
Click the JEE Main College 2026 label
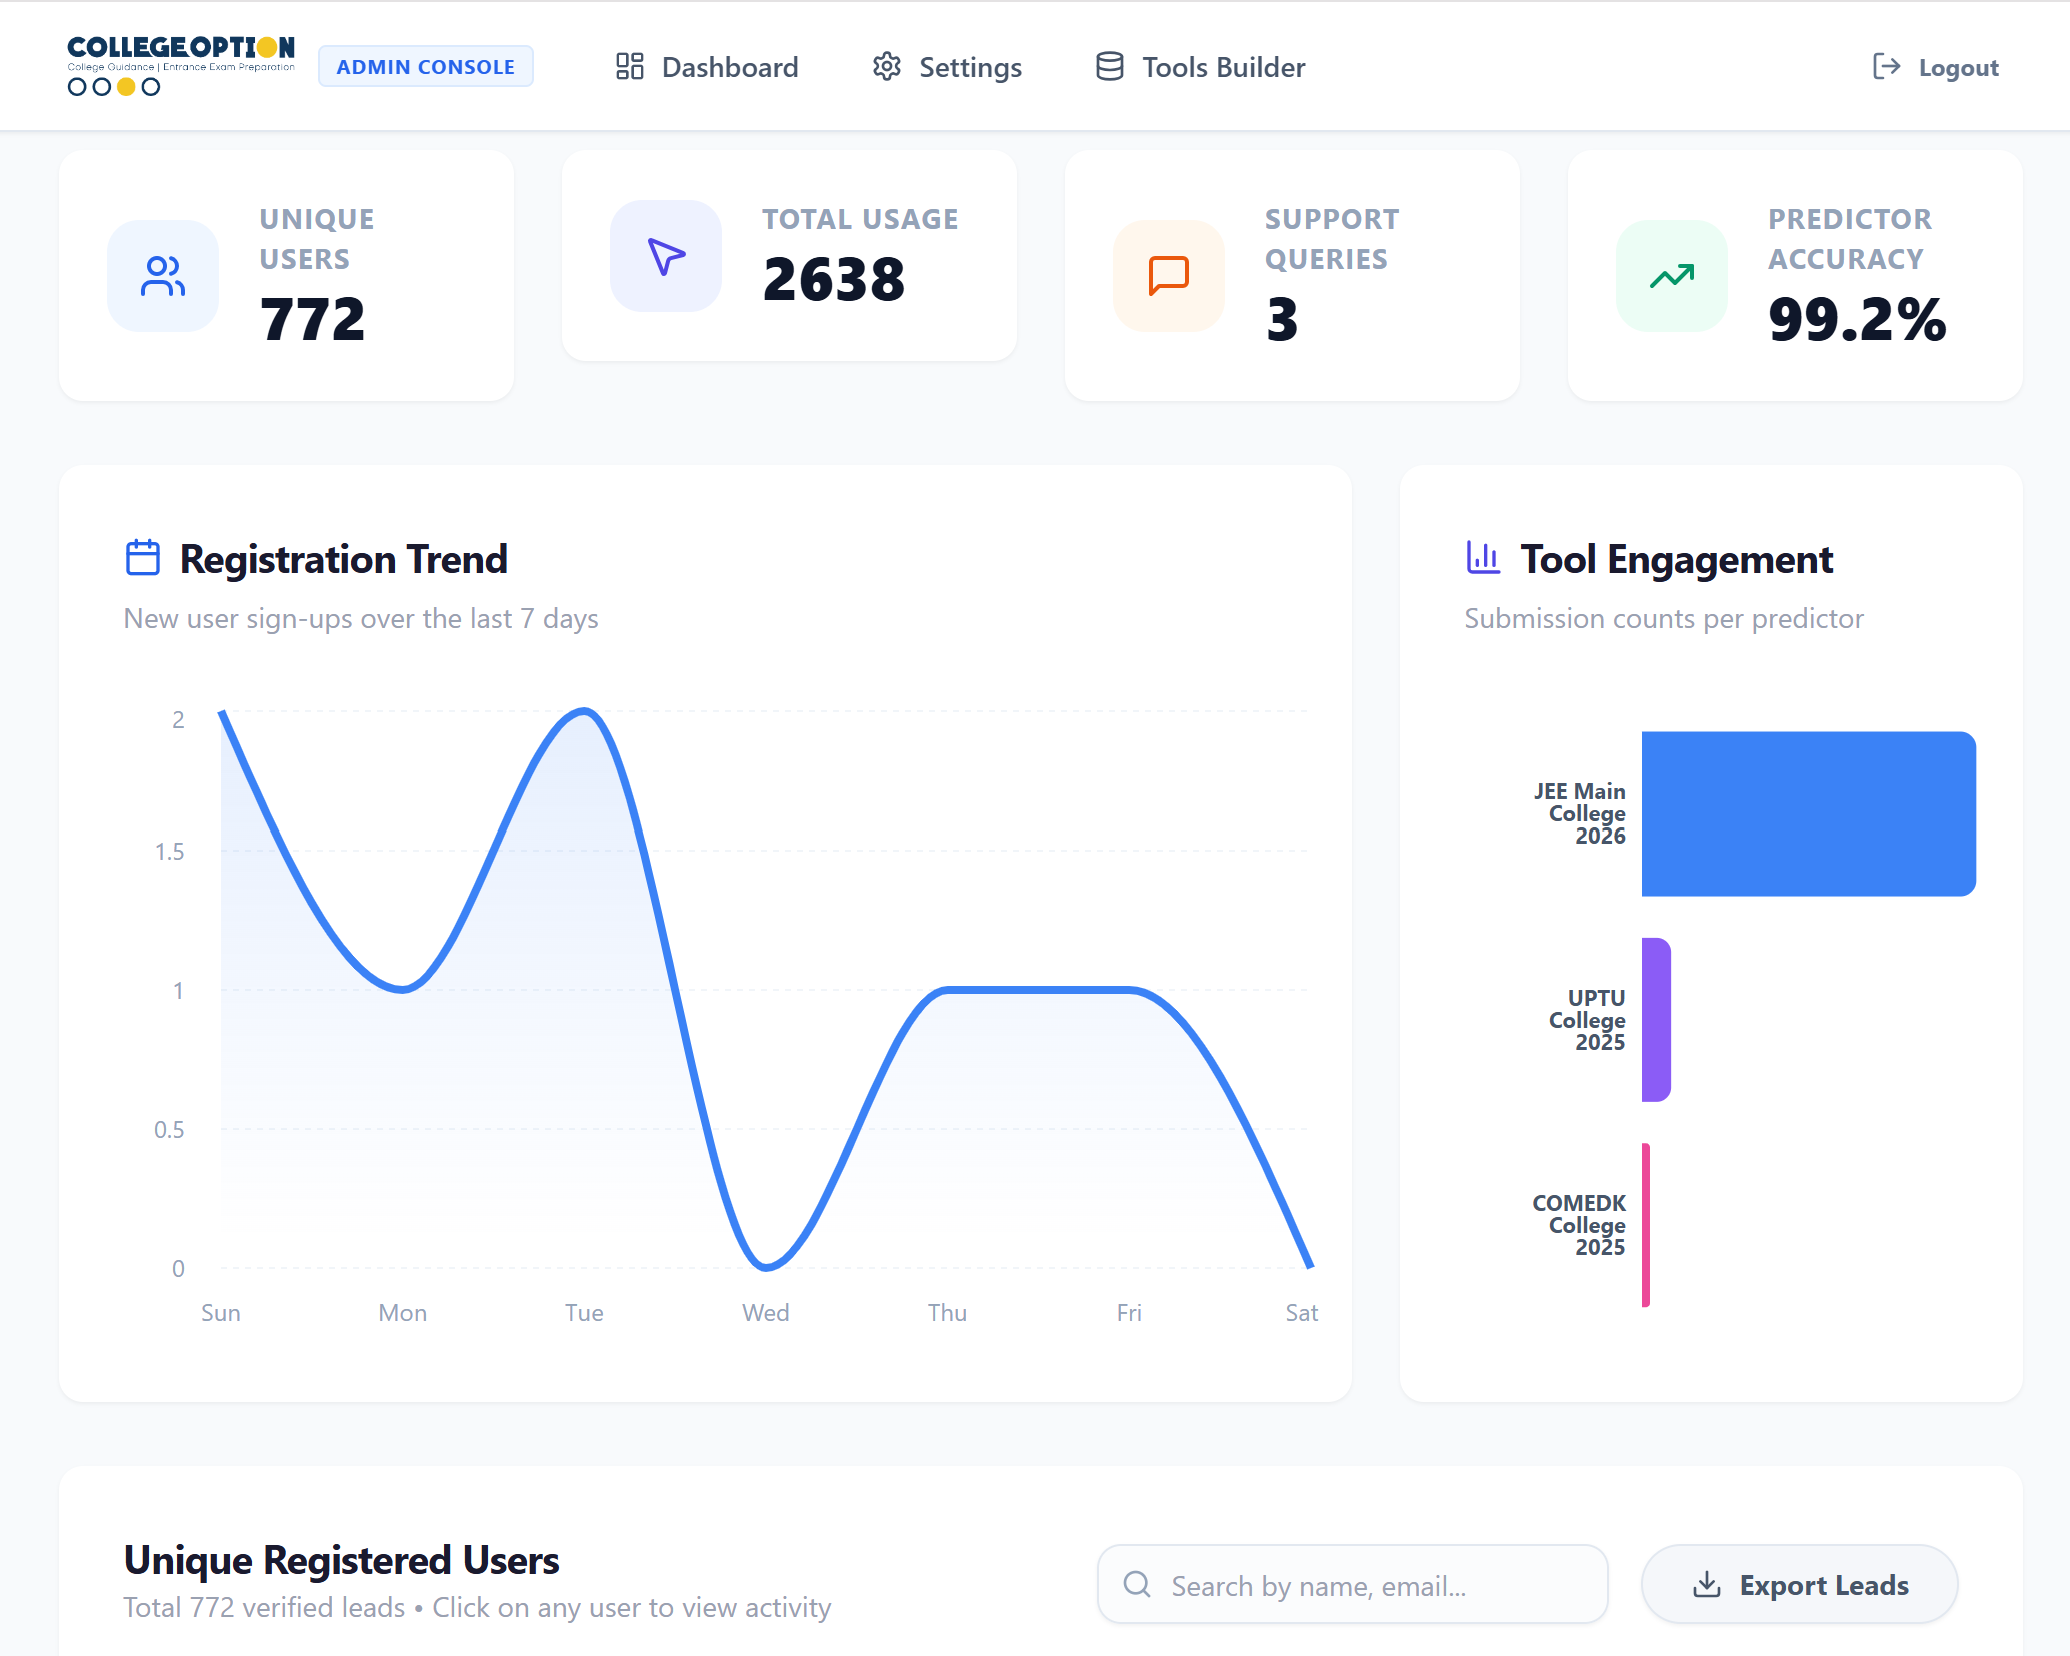1580,814
